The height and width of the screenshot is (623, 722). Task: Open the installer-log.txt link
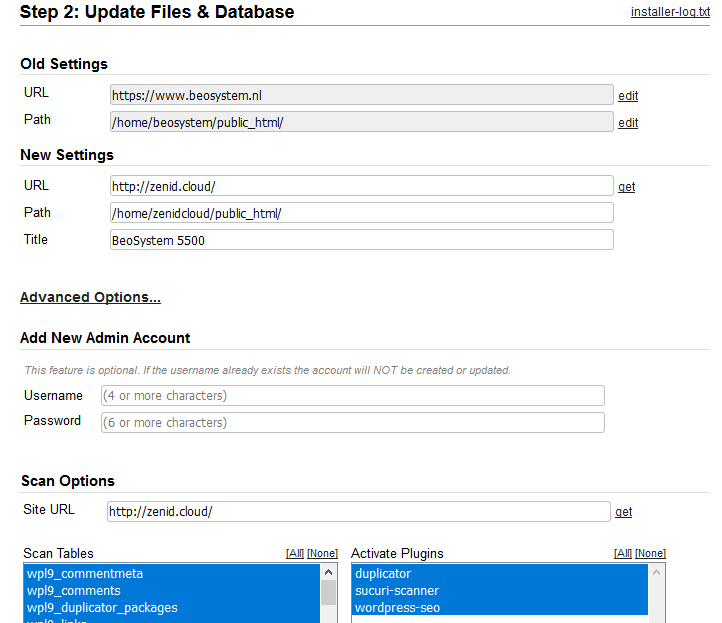[x=670, y=12]
